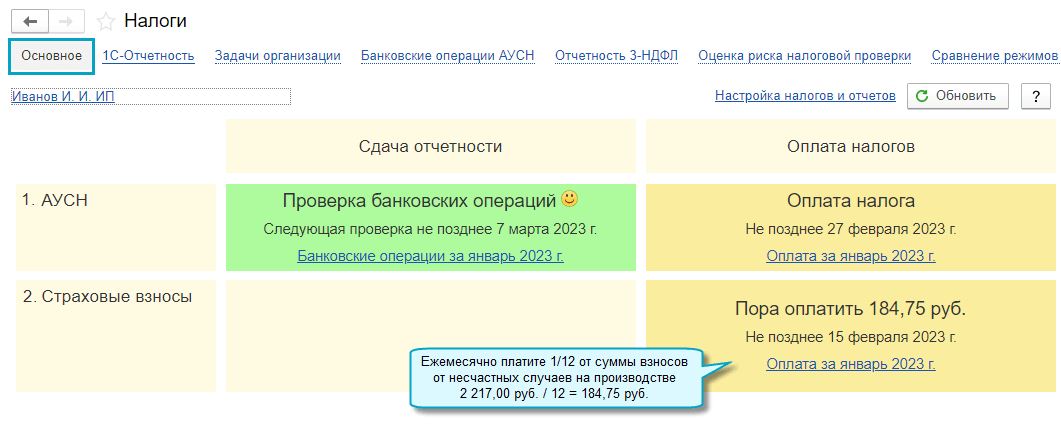Click text Не позднее 27 февраля 2023 г.

tap(851, 229)
